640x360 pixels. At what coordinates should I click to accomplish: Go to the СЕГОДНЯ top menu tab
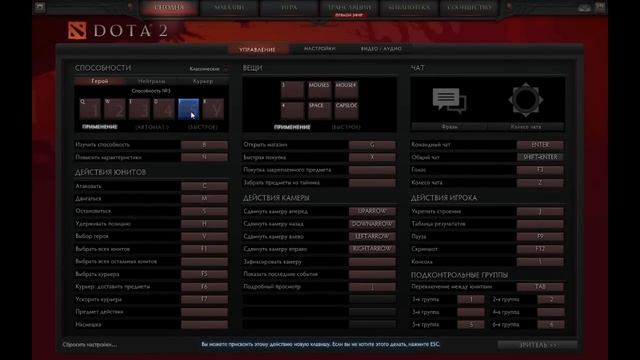coord(169,7)
